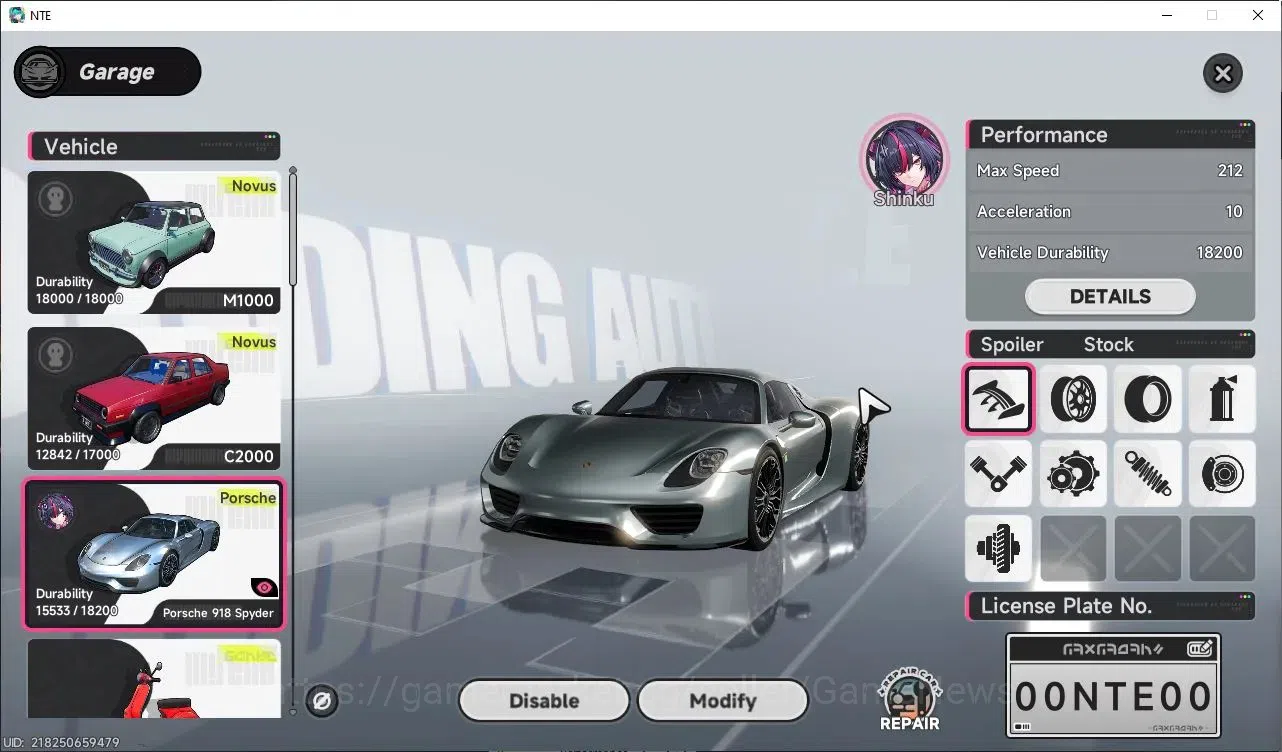Select the Spoiler modification icon
Viewport: 1282px width, 752px height.
(x=998, y=398)
